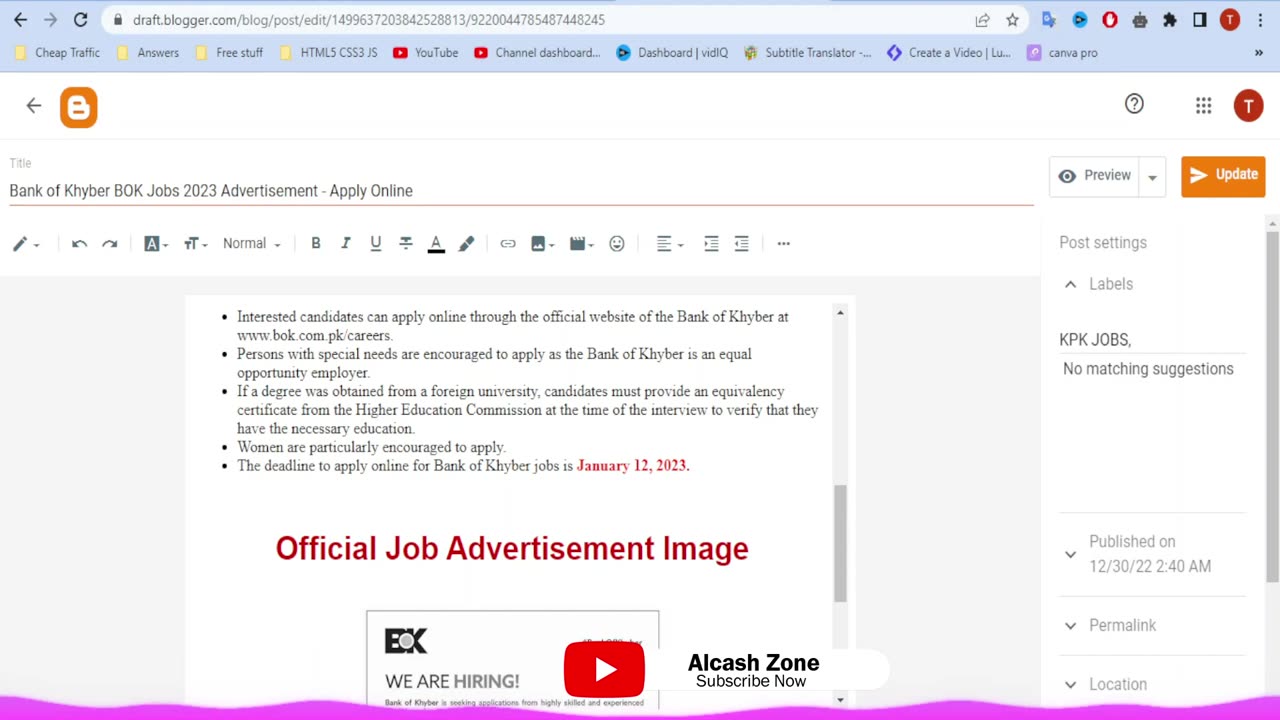This screenshot has width=1280, height=720.
Task: Go back using Blogger's back arrow
Action: tap(34, 106)
